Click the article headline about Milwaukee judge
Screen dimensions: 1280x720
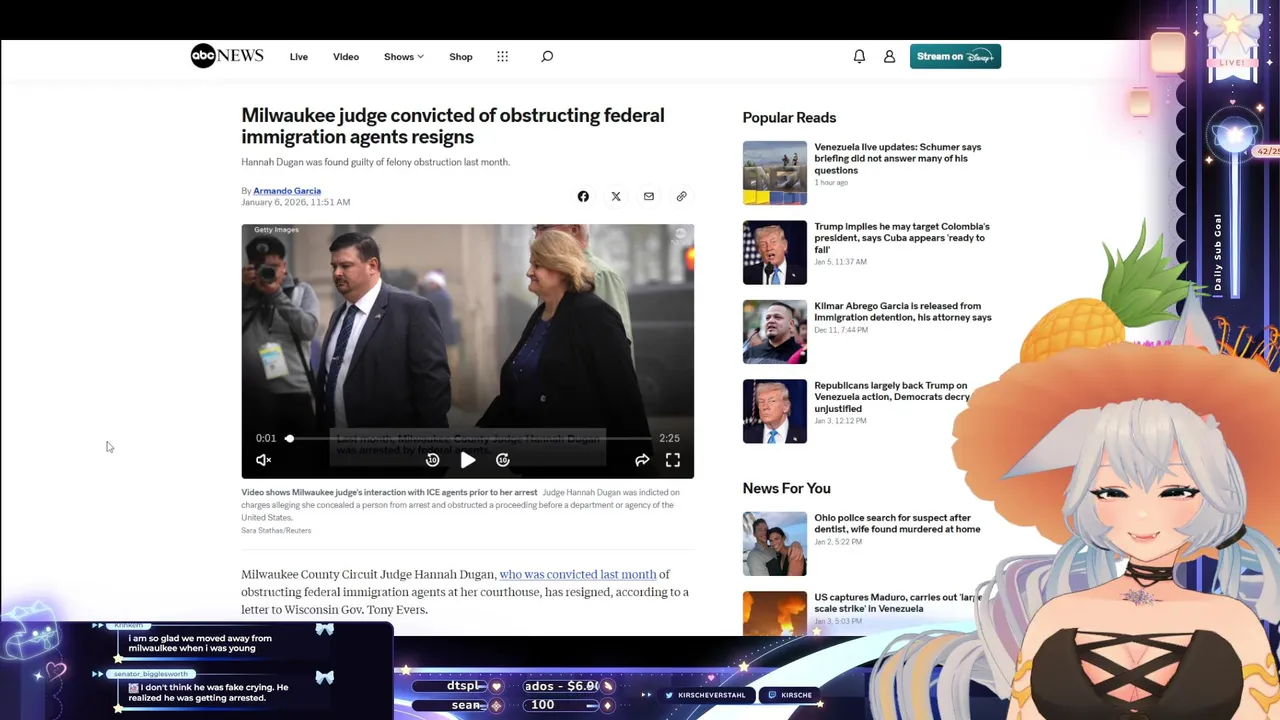point(453,126)
